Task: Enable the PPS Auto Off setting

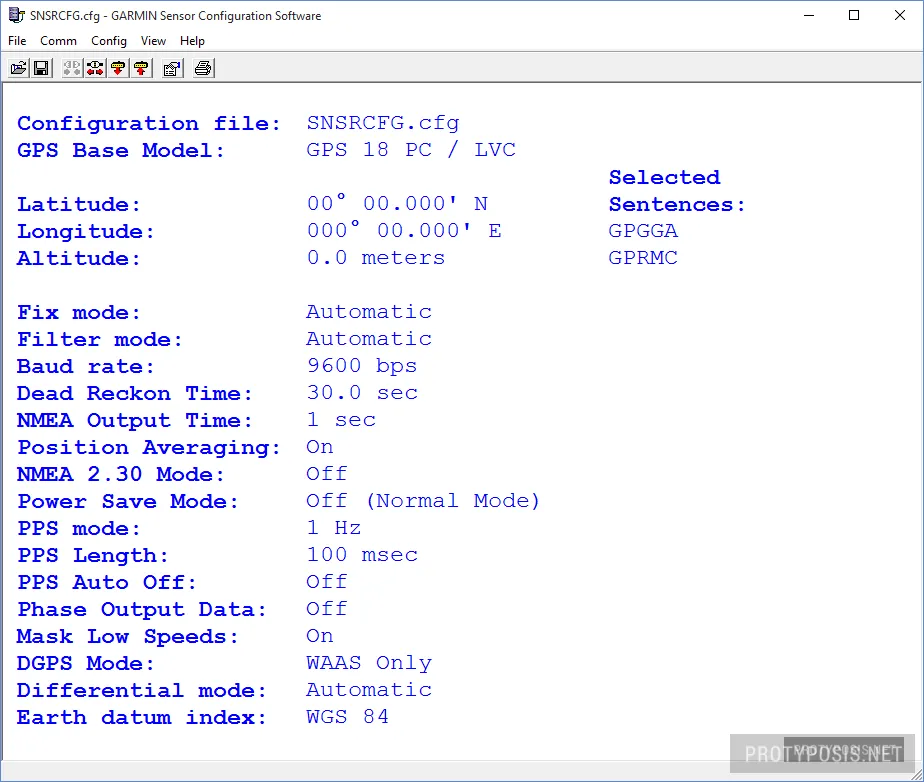Action: pyautogui.click(x=327, y=581)
